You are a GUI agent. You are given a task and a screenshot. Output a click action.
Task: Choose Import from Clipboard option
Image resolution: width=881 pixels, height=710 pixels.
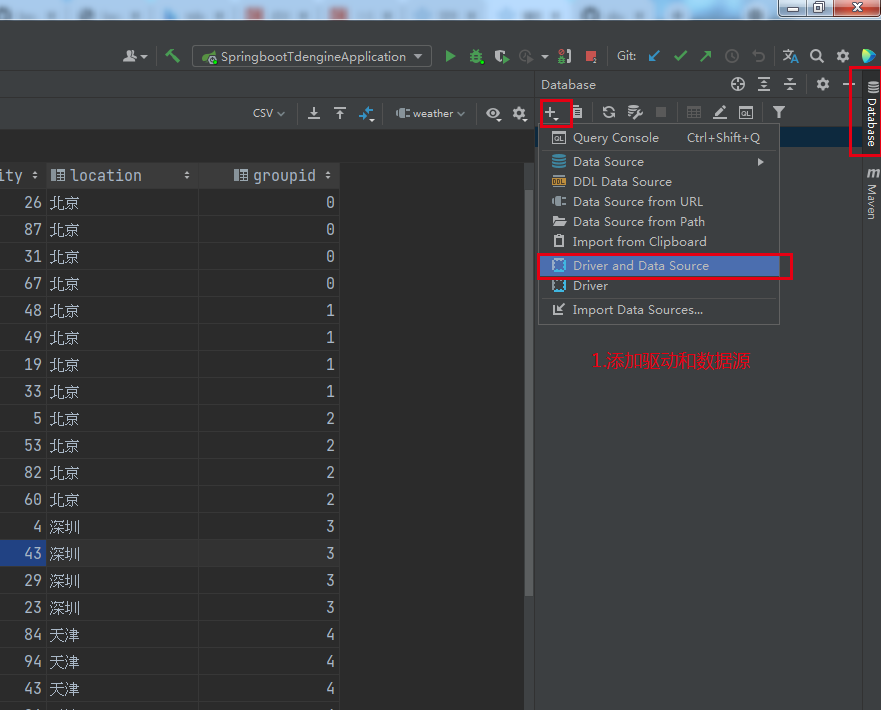(x=640, y=241)
